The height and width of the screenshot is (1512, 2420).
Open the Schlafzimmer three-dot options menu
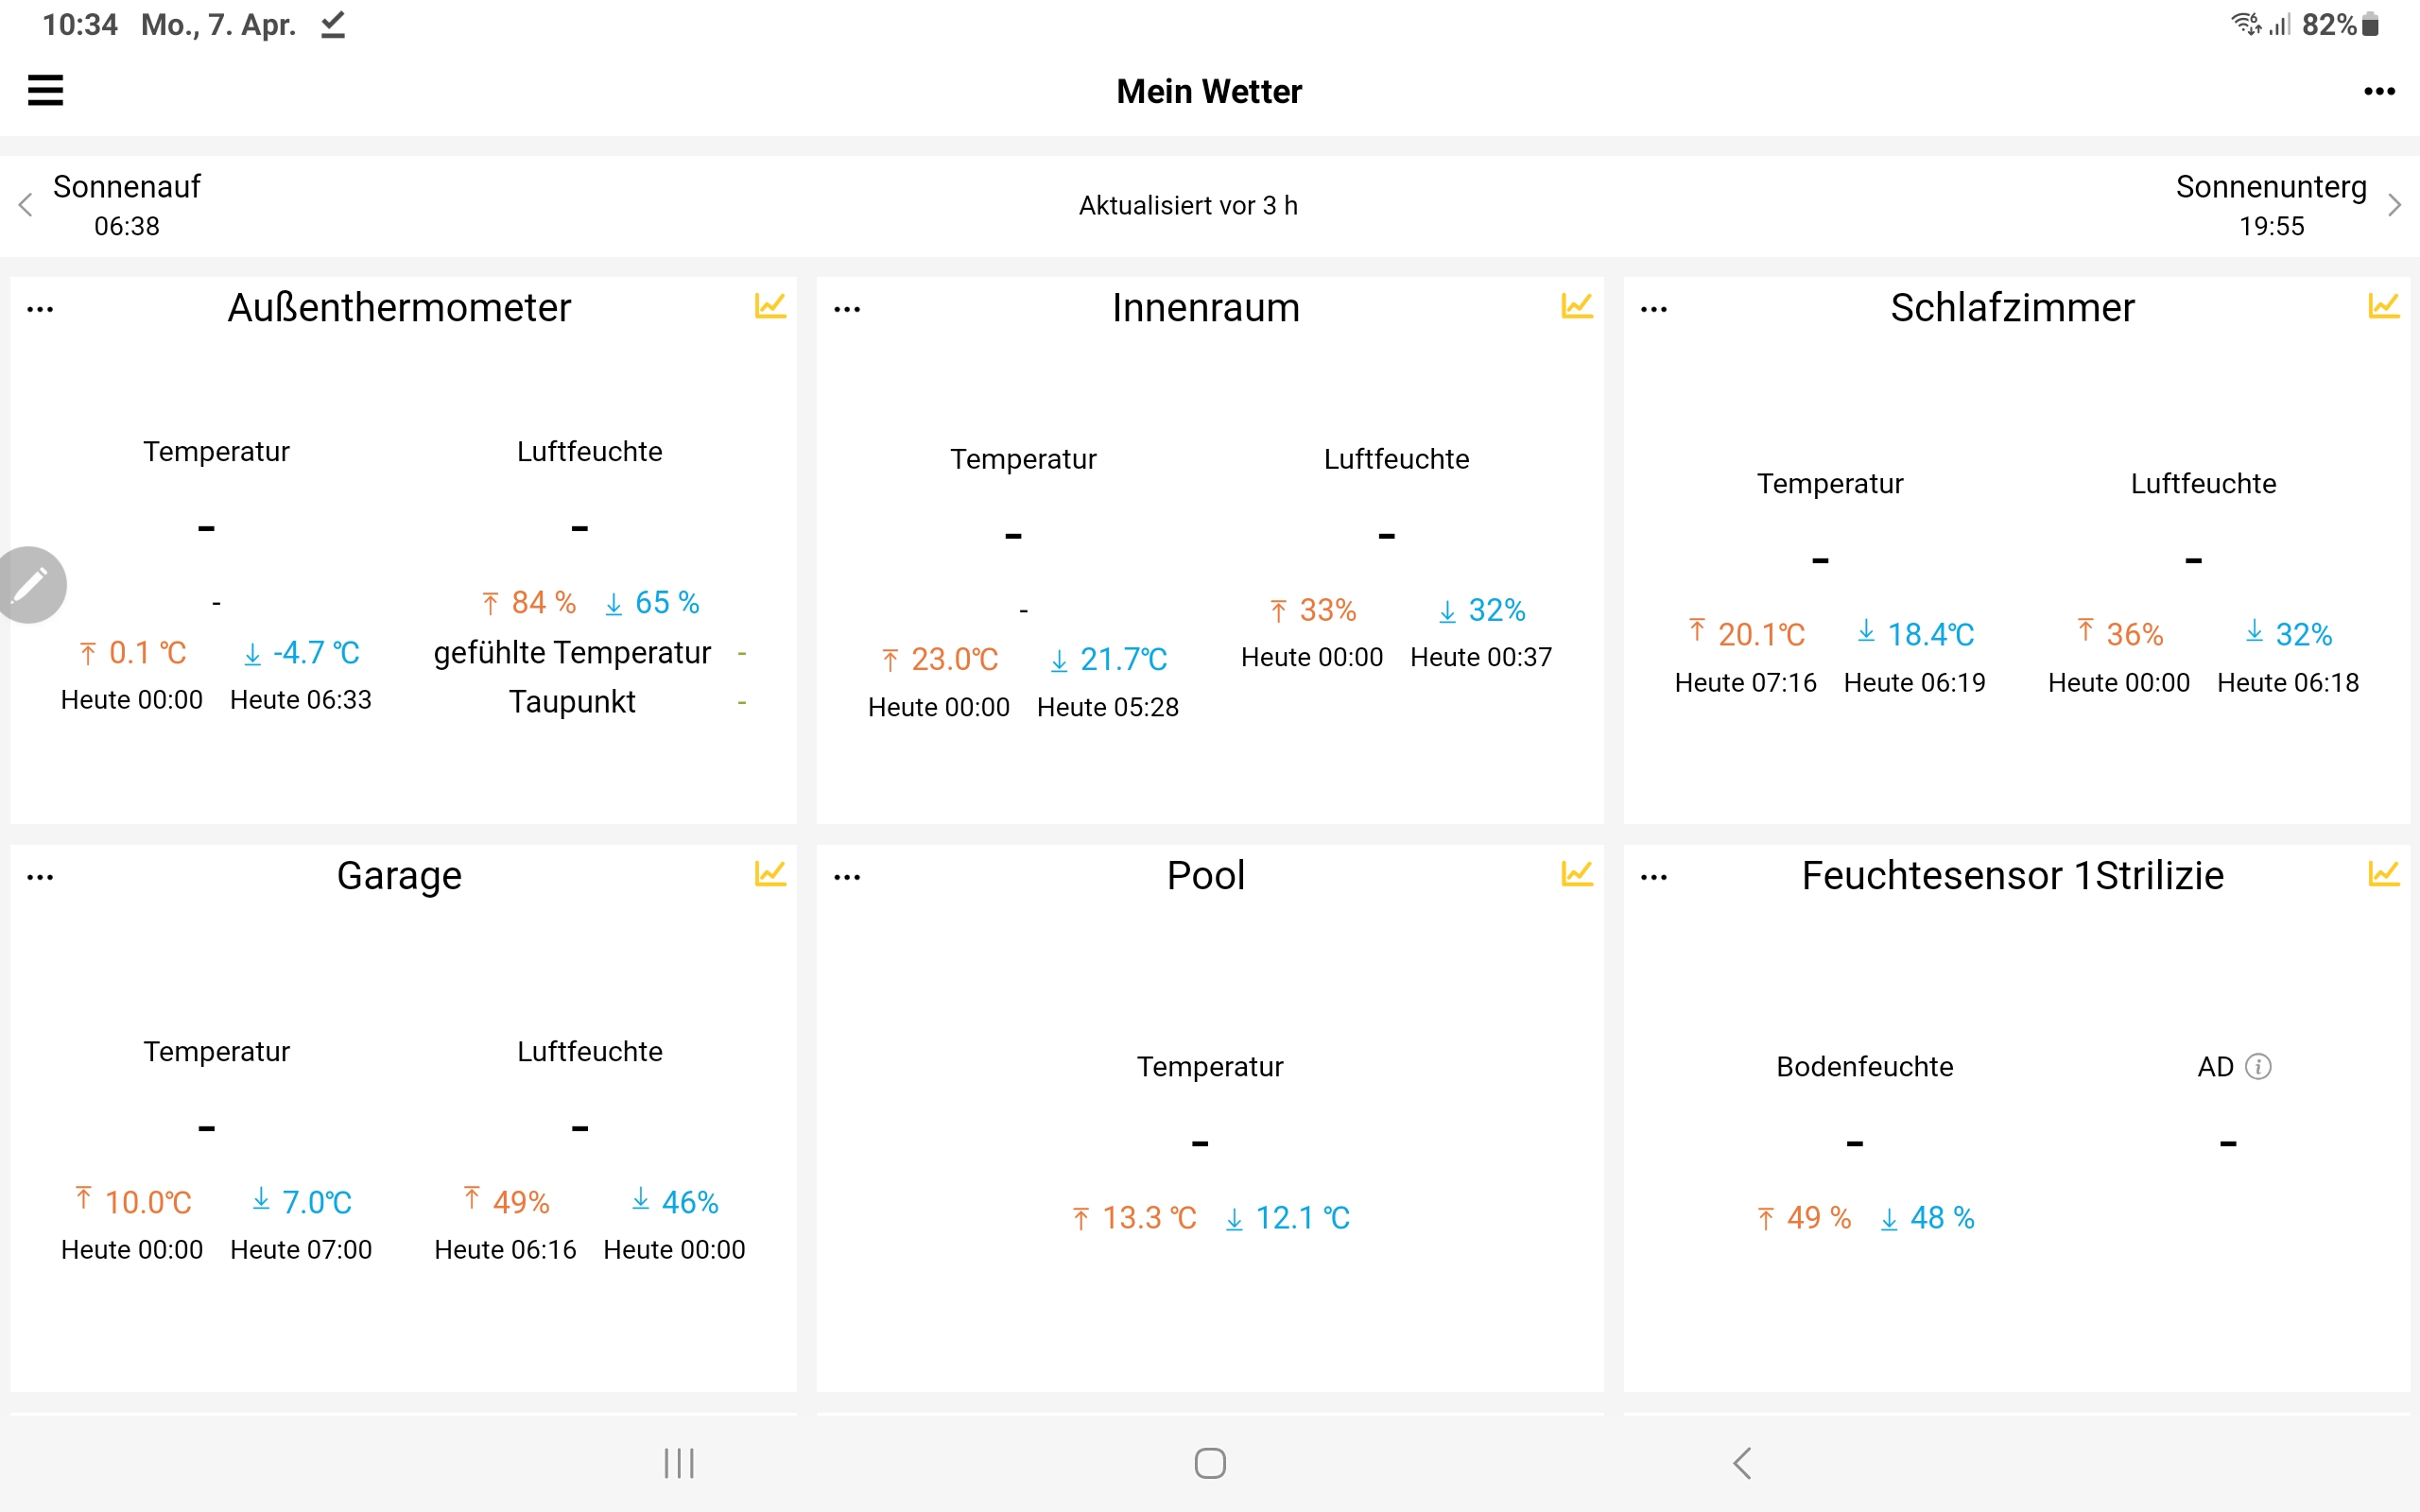tap(1654, 310)
